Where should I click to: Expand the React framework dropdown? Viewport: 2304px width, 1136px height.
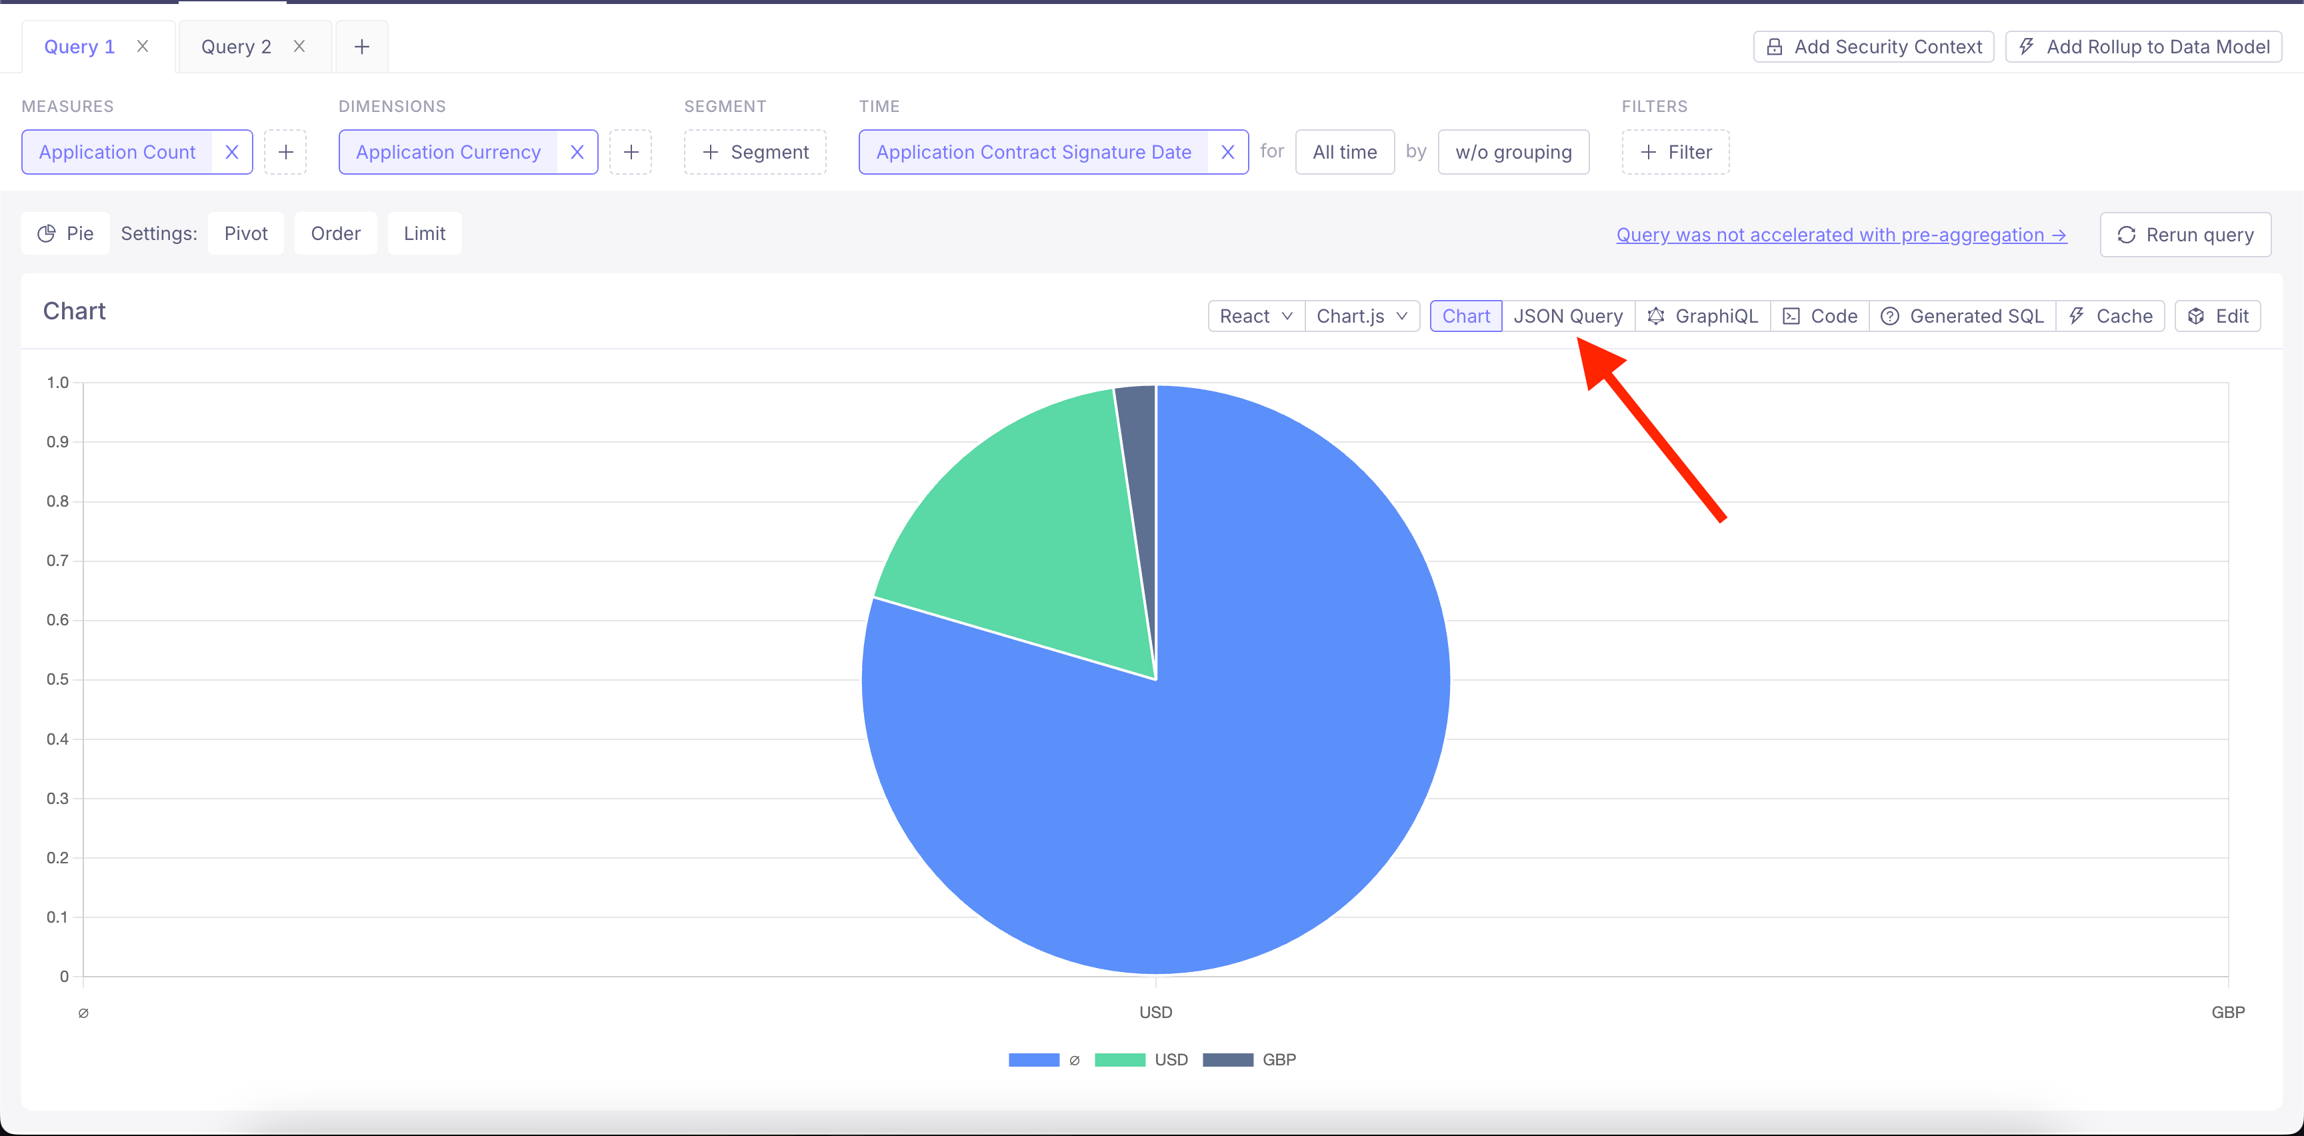tap(1256, 316)
